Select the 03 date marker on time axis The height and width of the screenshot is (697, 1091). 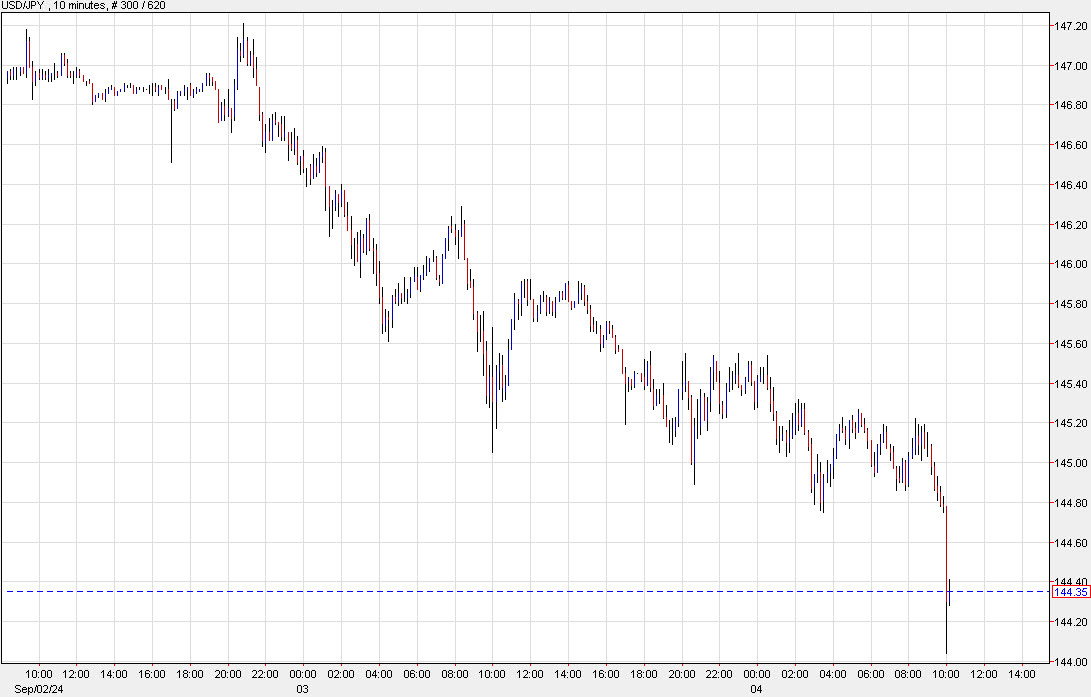click(303, 689)
